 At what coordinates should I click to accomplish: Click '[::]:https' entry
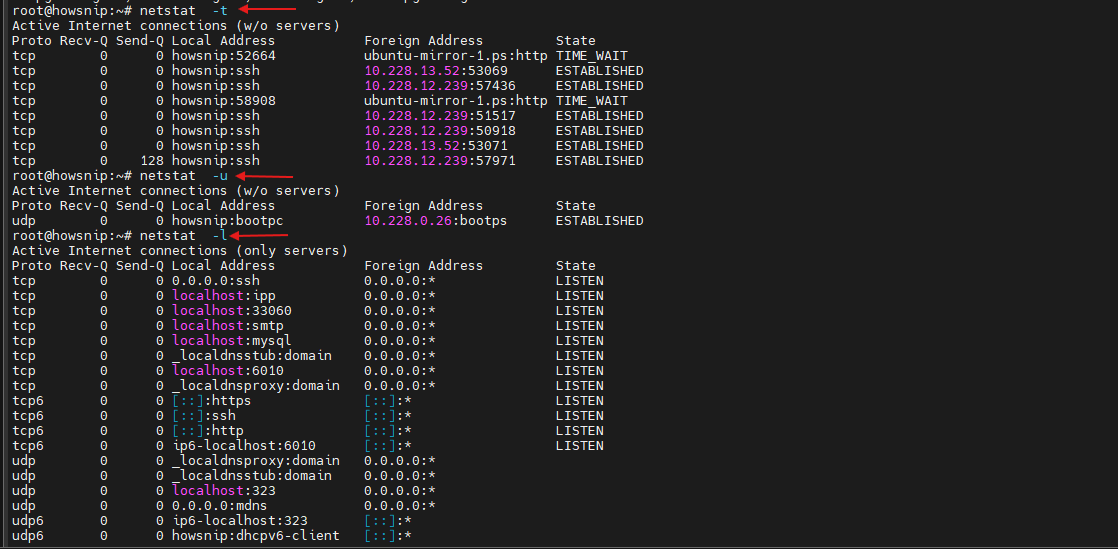211,400
